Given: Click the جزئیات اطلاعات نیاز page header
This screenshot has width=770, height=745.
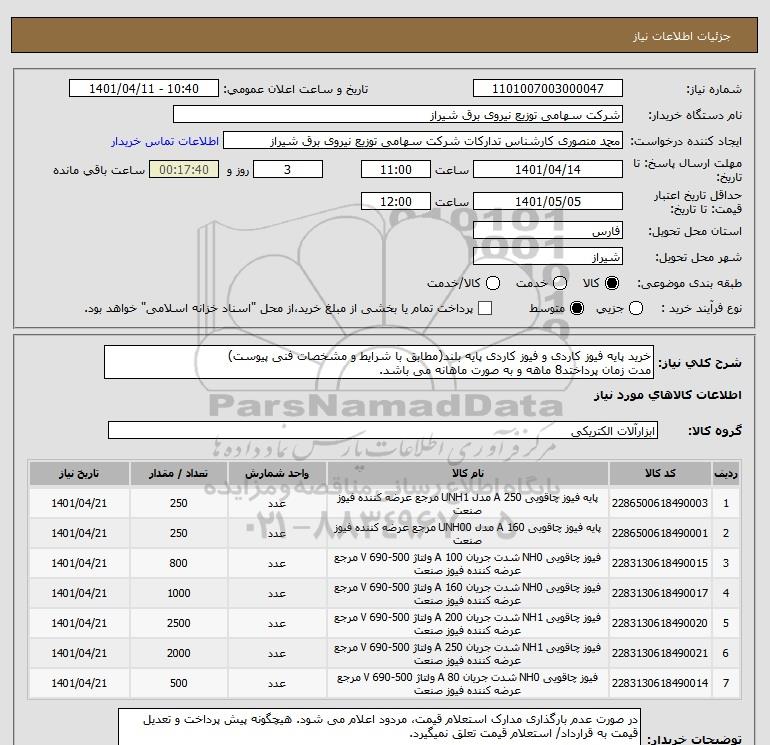Looking at the screenshot, I should pyautogui.click(x=682, y=36).
